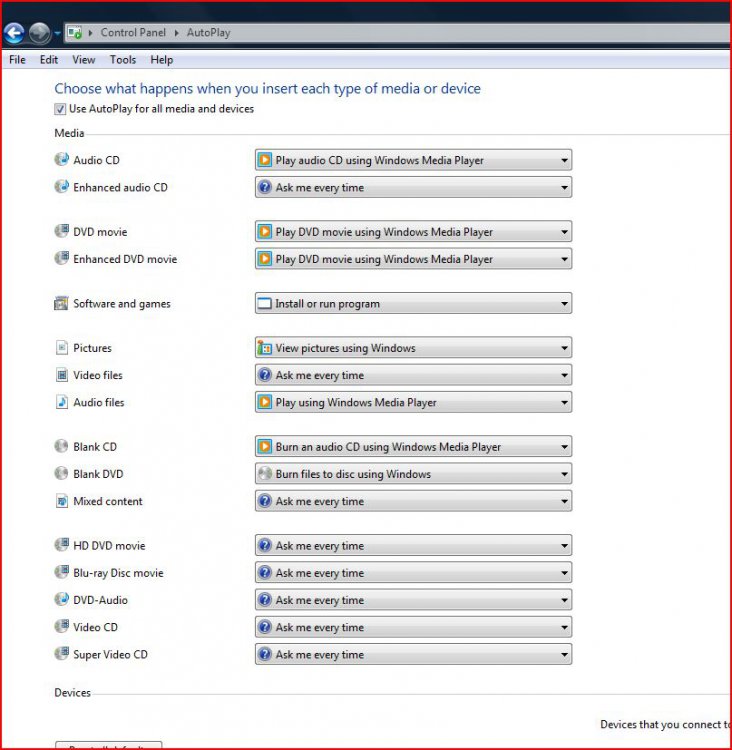Open the Blank CD action dropdown
The width and height of the screenshot is (732, 750).
tap(413, 447)
